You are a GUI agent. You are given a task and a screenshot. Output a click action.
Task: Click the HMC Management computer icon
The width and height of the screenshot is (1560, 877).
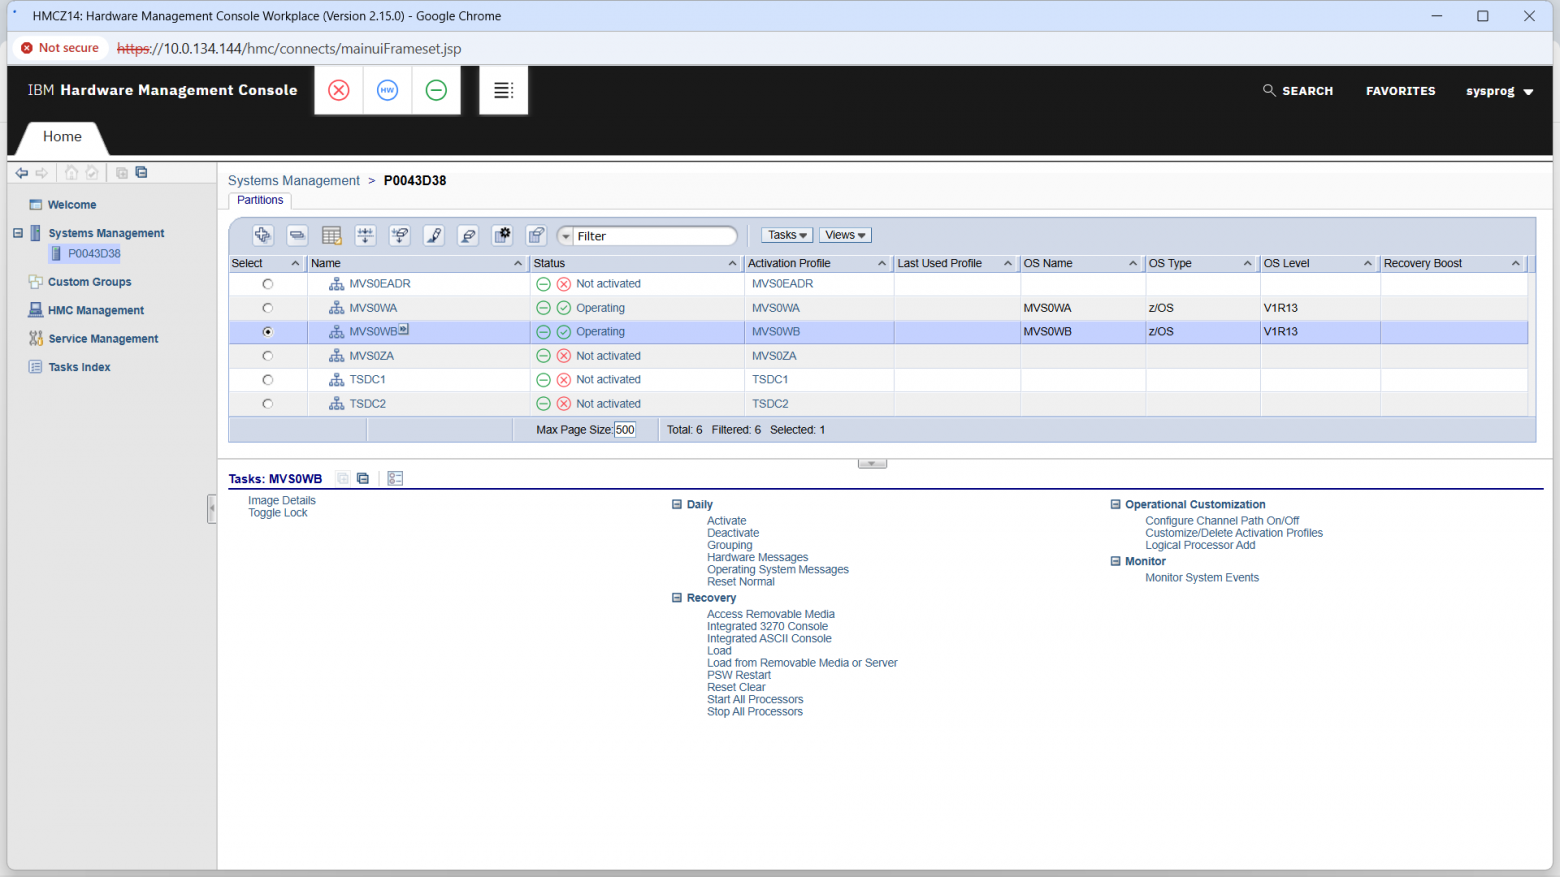click(36, 310)
